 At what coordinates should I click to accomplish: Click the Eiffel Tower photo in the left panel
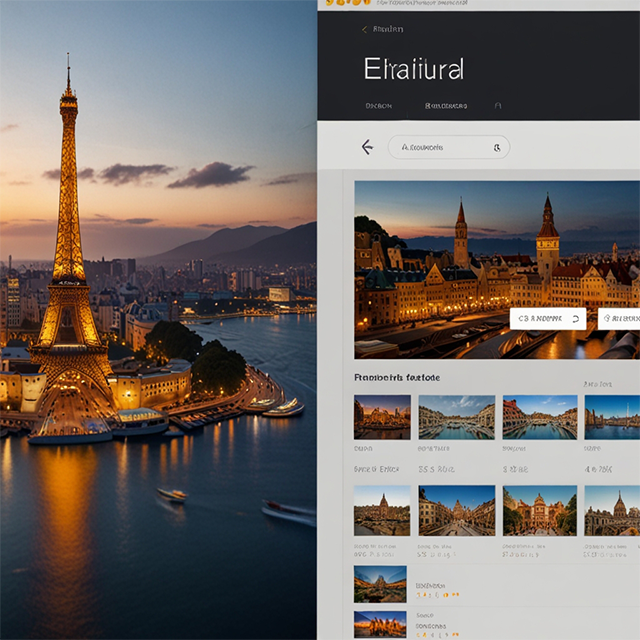click(x=158, y=320)
